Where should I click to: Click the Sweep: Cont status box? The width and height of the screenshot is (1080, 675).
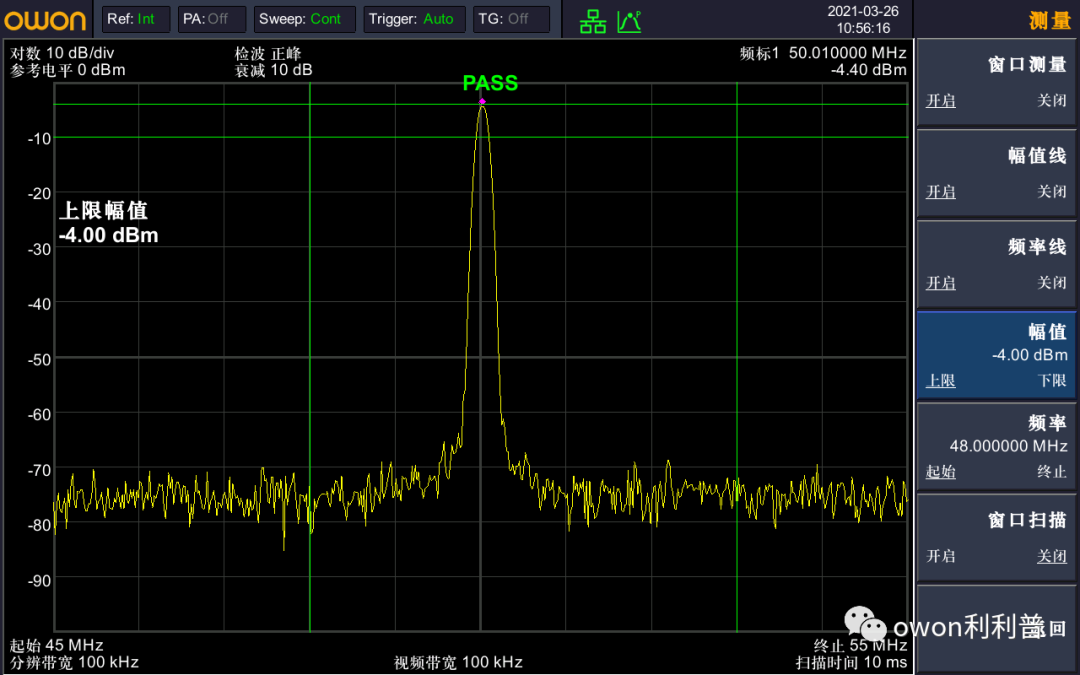point(304,19)
